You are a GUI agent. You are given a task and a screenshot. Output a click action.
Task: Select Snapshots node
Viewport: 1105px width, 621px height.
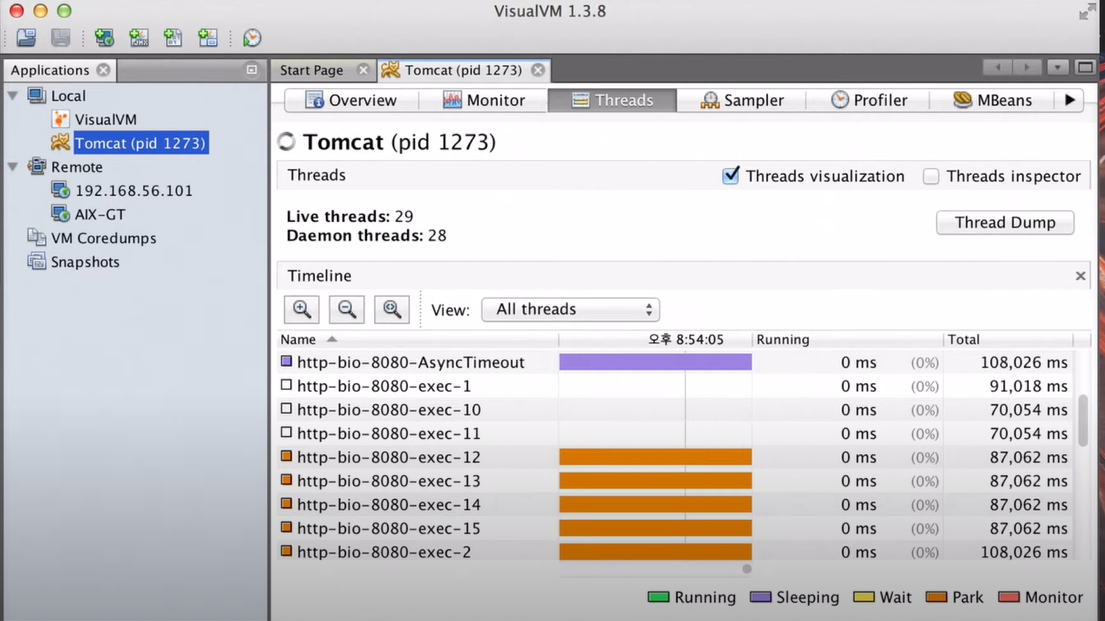(x=85, y=262)
